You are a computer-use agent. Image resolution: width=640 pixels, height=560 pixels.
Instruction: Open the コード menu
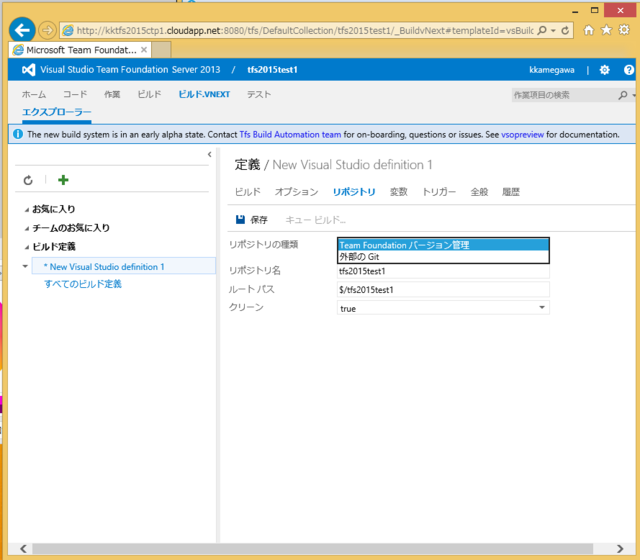[75, 95]
